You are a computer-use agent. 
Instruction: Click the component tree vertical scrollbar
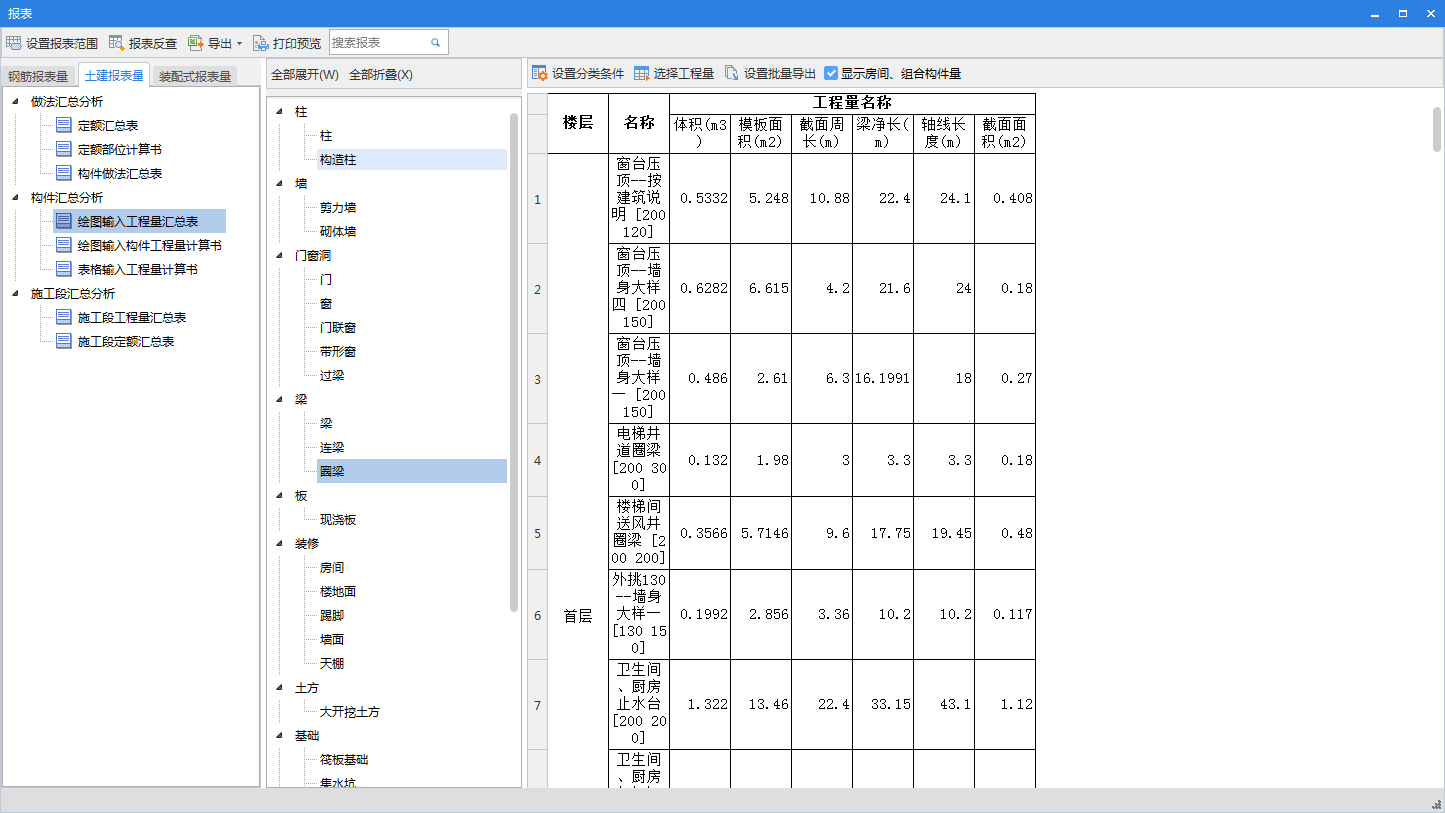[514, 360]
